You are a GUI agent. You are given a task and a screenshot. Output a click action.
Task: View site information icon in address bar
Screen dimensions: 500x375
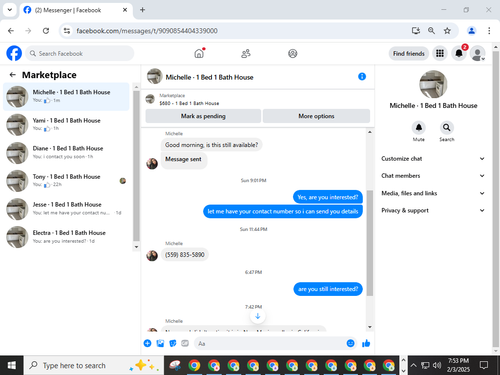point(67,31)
